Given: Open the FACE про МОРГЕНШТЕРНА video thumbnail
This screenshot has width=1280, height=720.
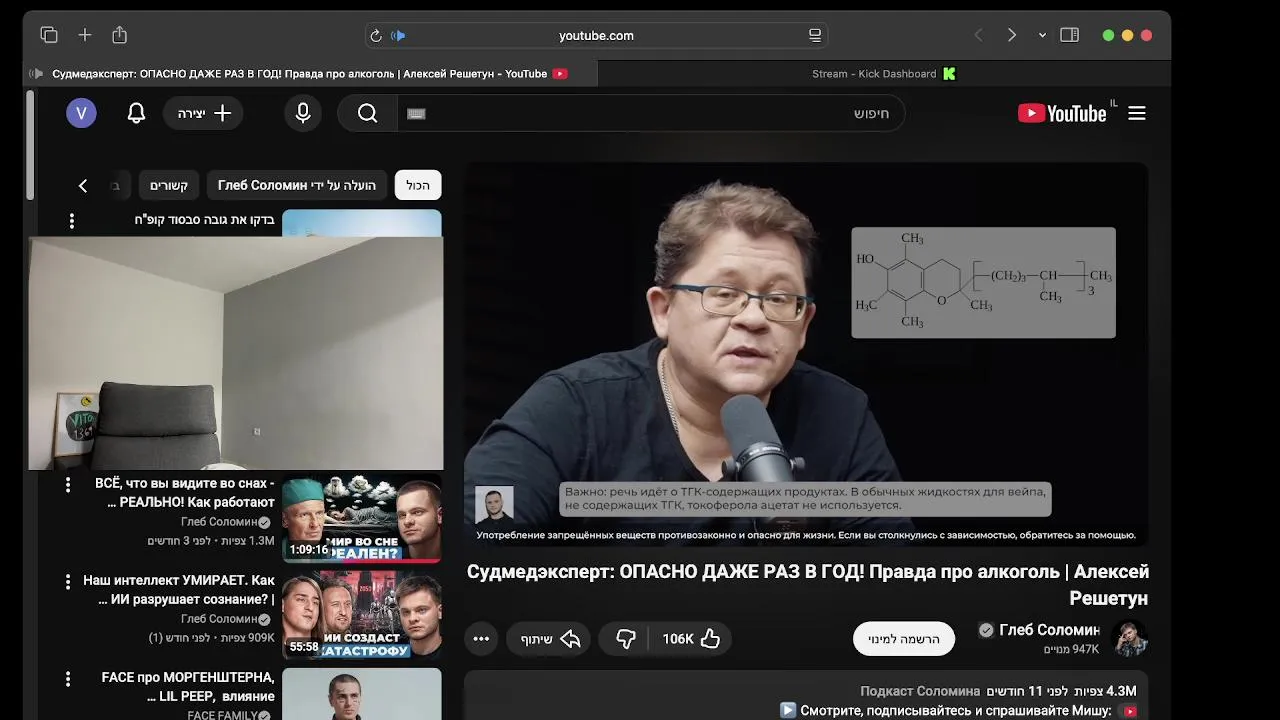Looking at the screenshot, I should point(362,694).
